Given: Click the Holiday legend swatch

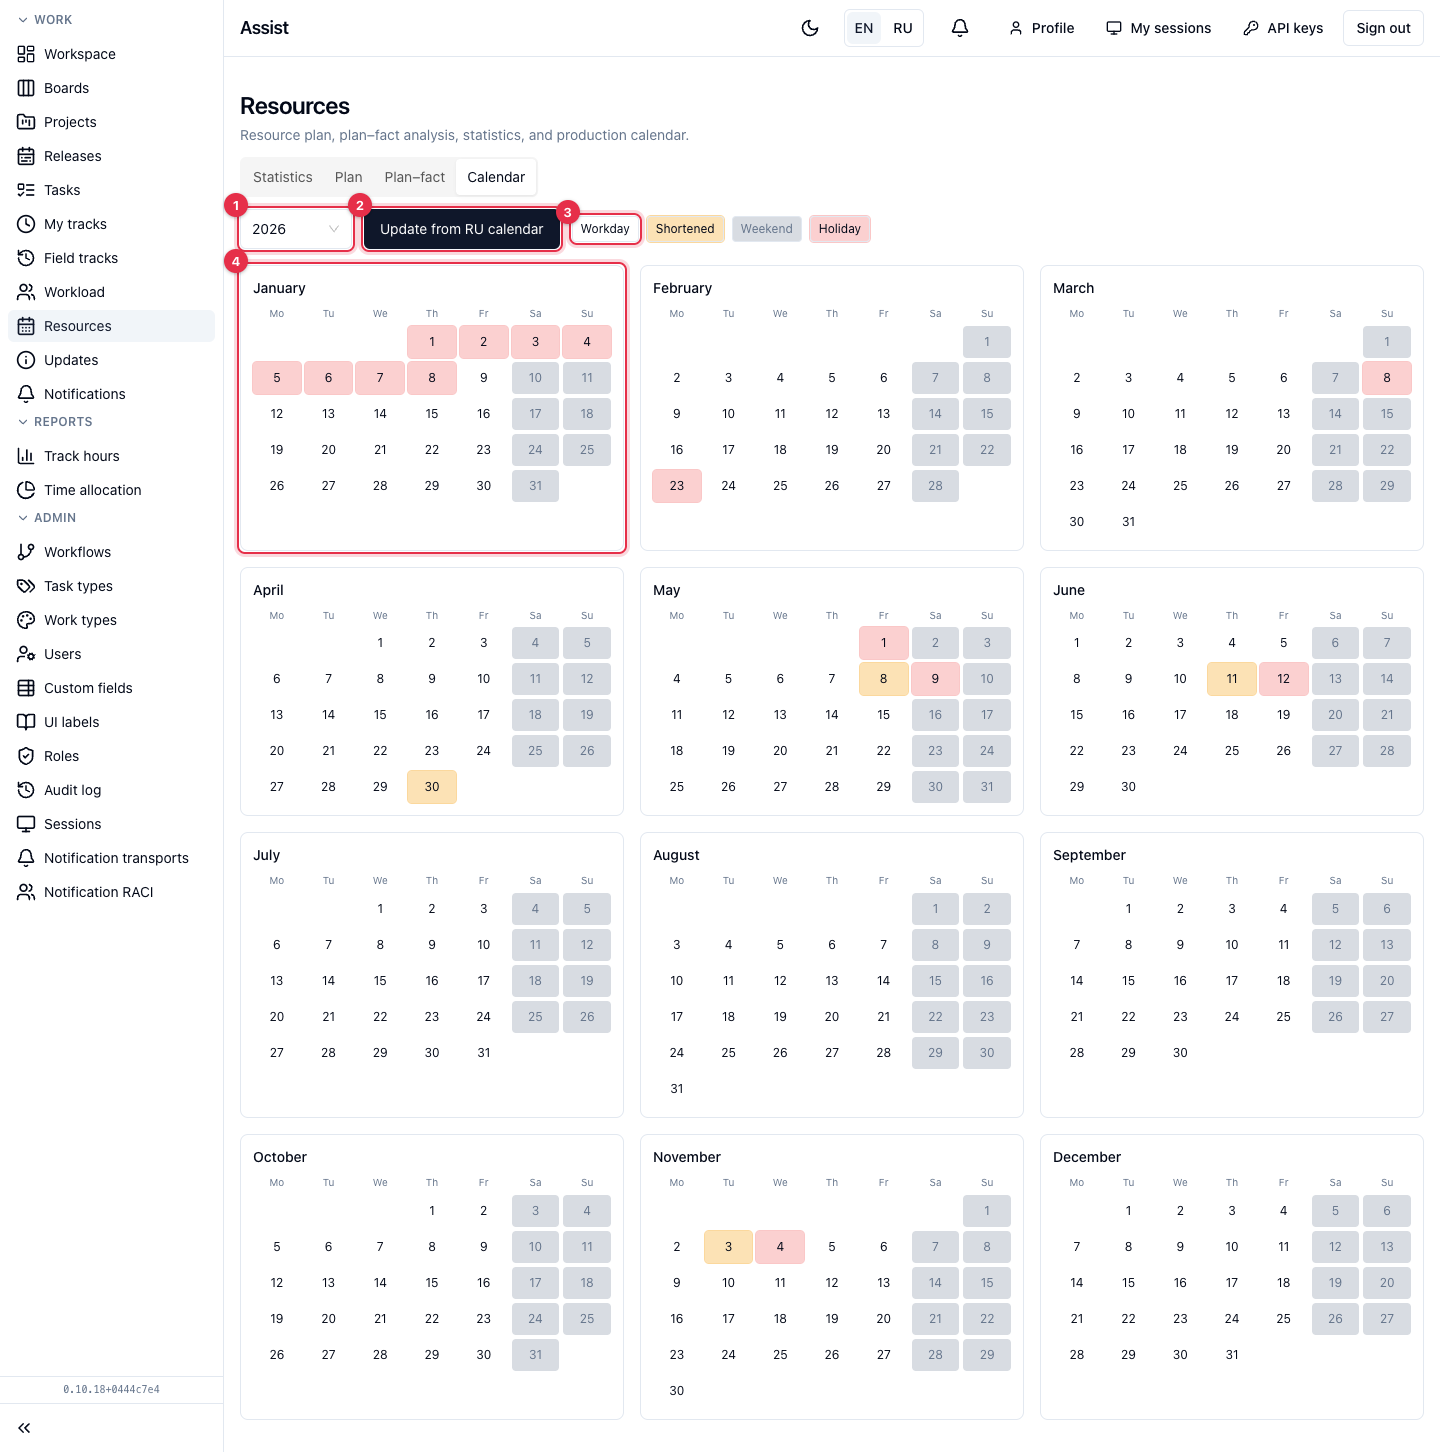Looking at the screenshot, I should pyautogui.click(x=840, y=229).
